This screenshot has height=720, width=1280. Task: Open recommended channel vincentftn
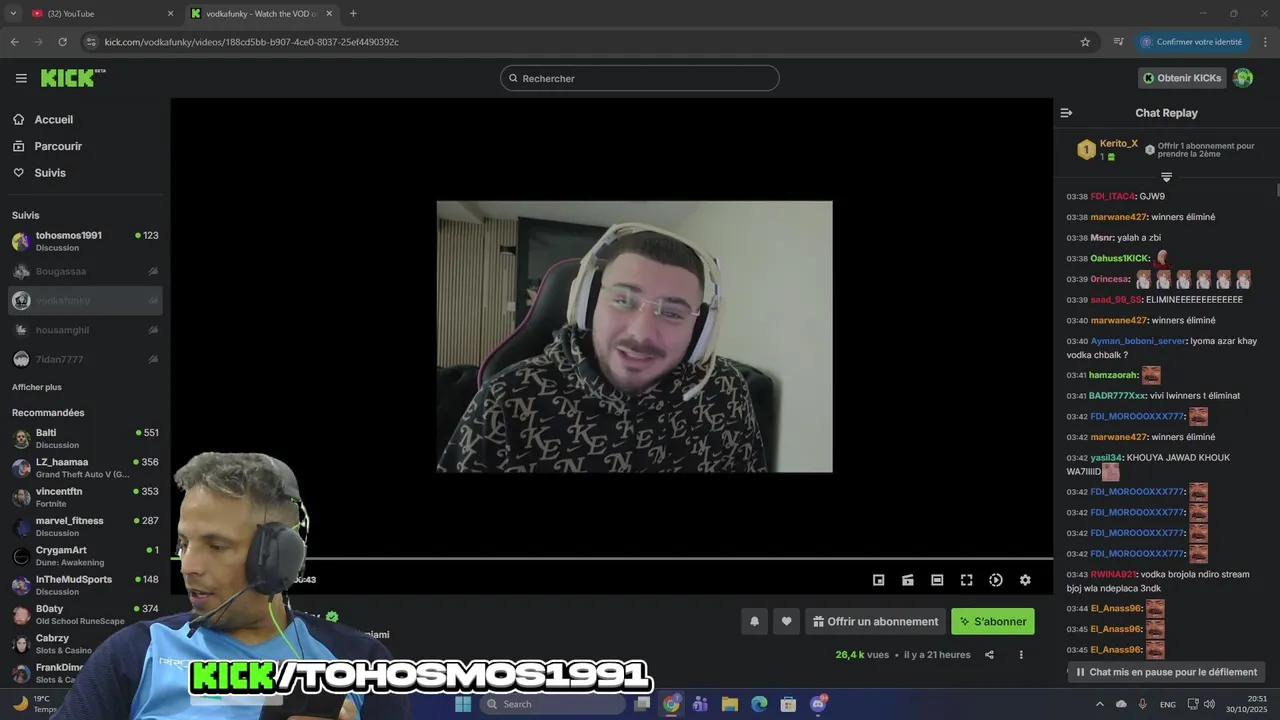[85, 497]
